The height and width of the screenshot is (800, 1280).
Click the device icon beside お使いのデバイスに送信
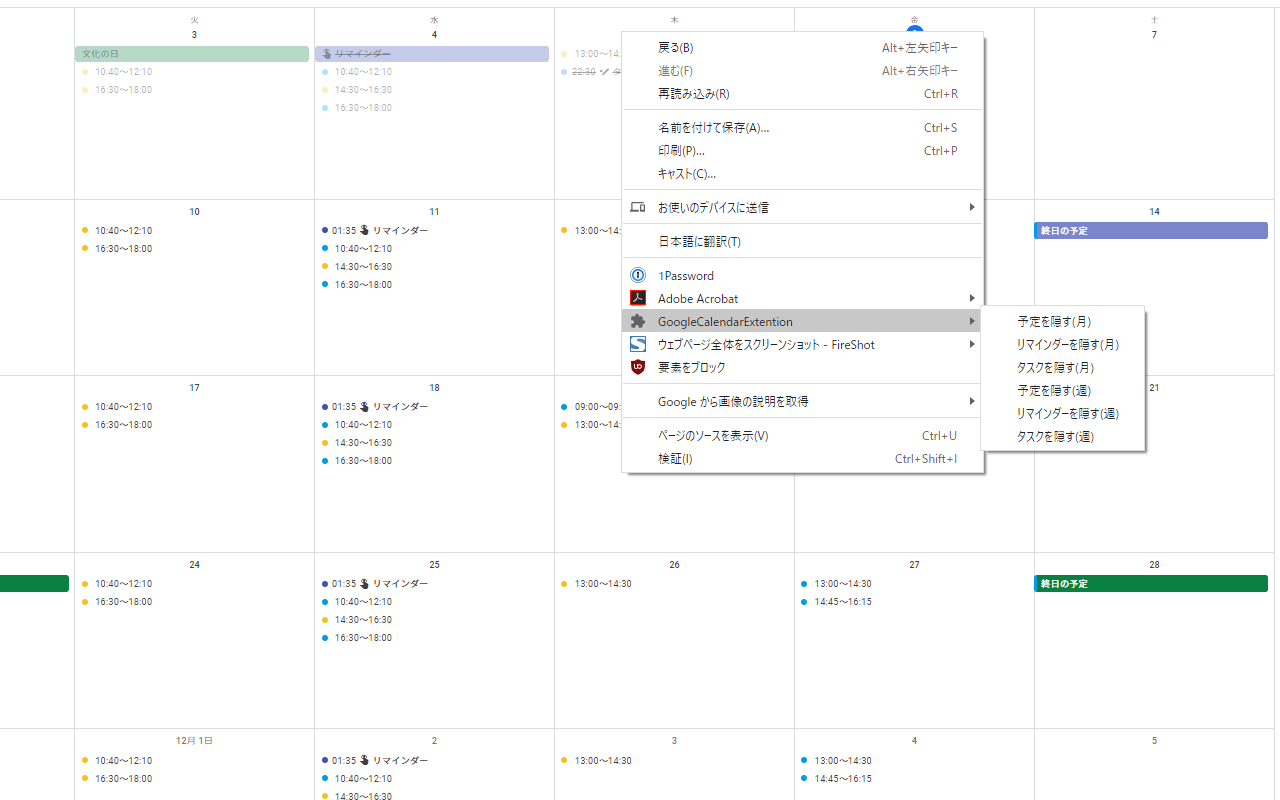pyautogui.click(x=638, y=207)
